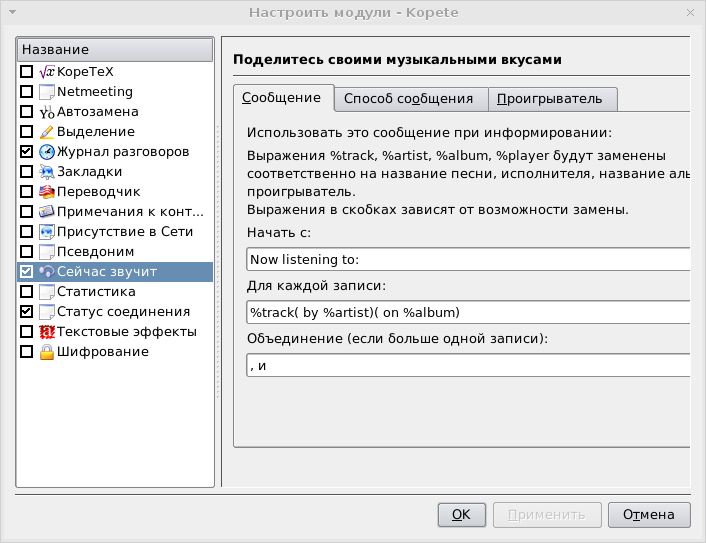This screenshot has height=543, width=706.
Task: Click the Закладки plugin icon
Action: coord(47,172)
